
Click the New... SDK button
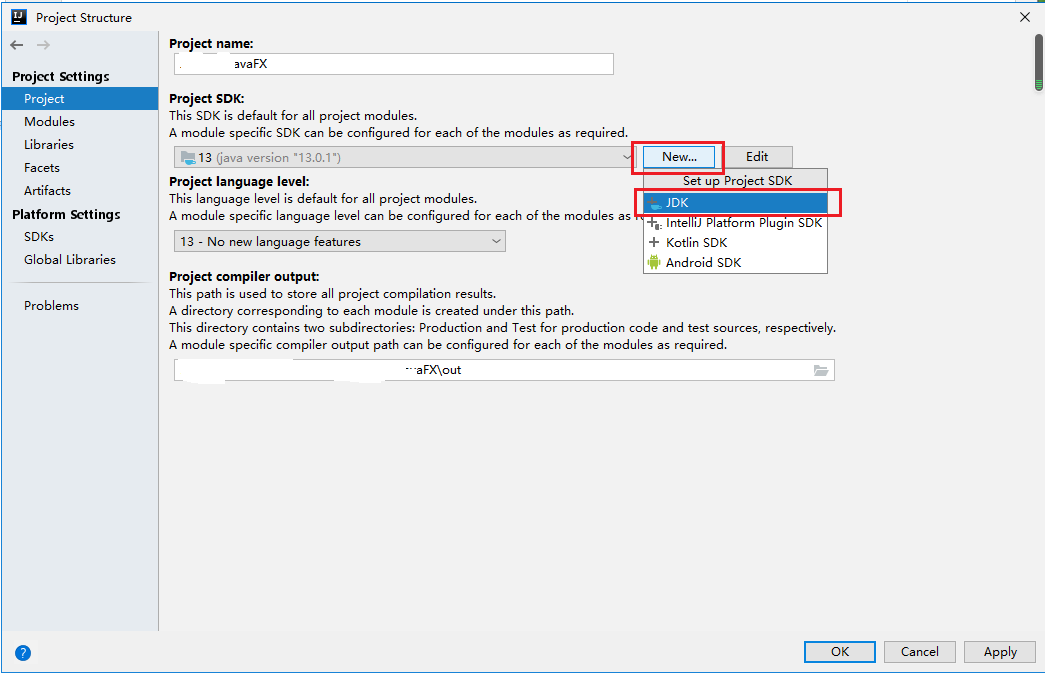pos(679,157)
